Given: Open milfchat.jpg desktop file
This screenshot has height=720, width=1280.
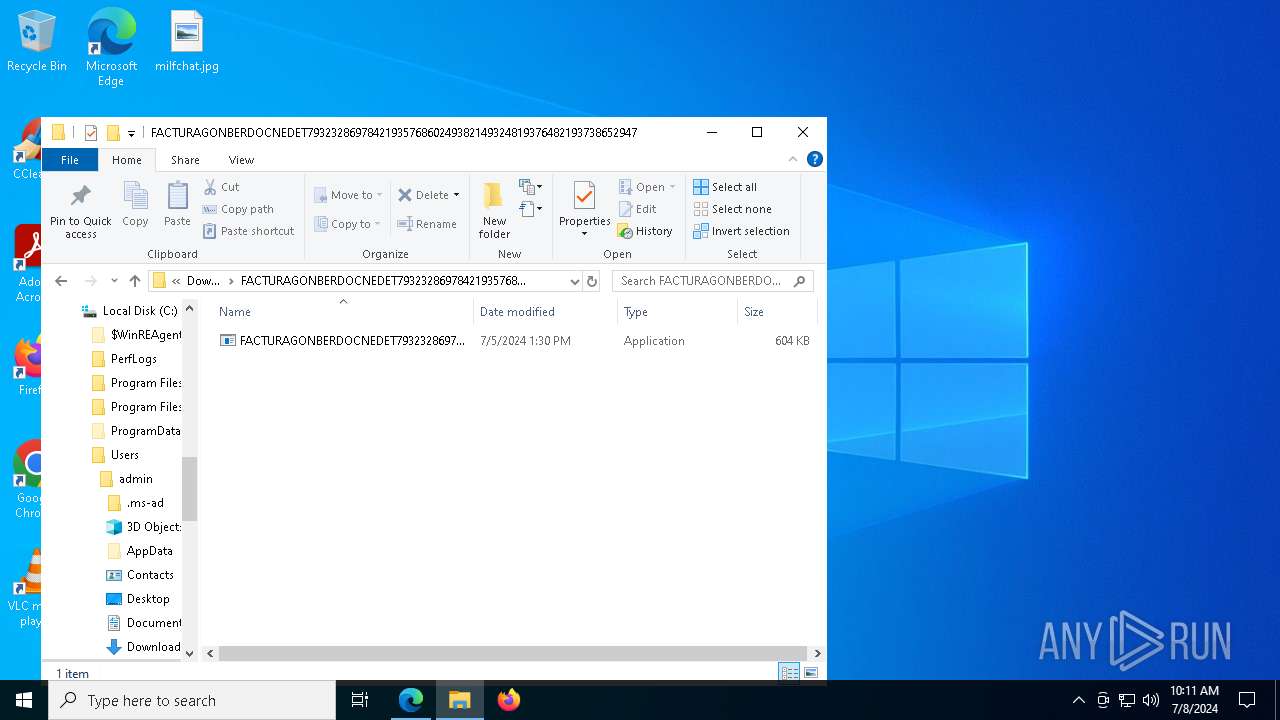Looking at the screenshot, I should click(x=187, y=41).
